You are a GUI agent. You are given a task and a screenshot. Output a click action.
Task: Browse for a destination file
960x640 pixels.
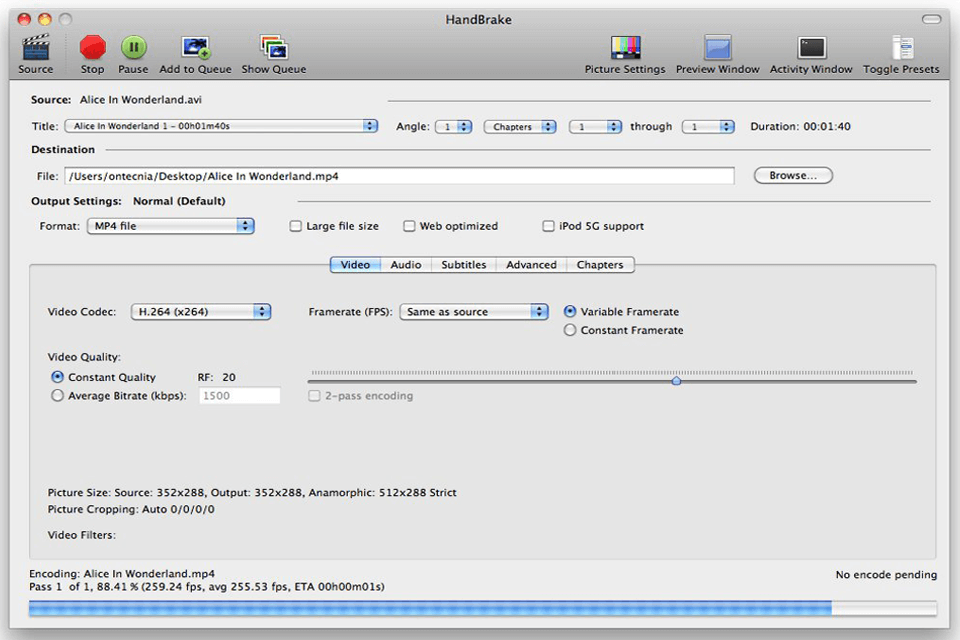point(792,175)
